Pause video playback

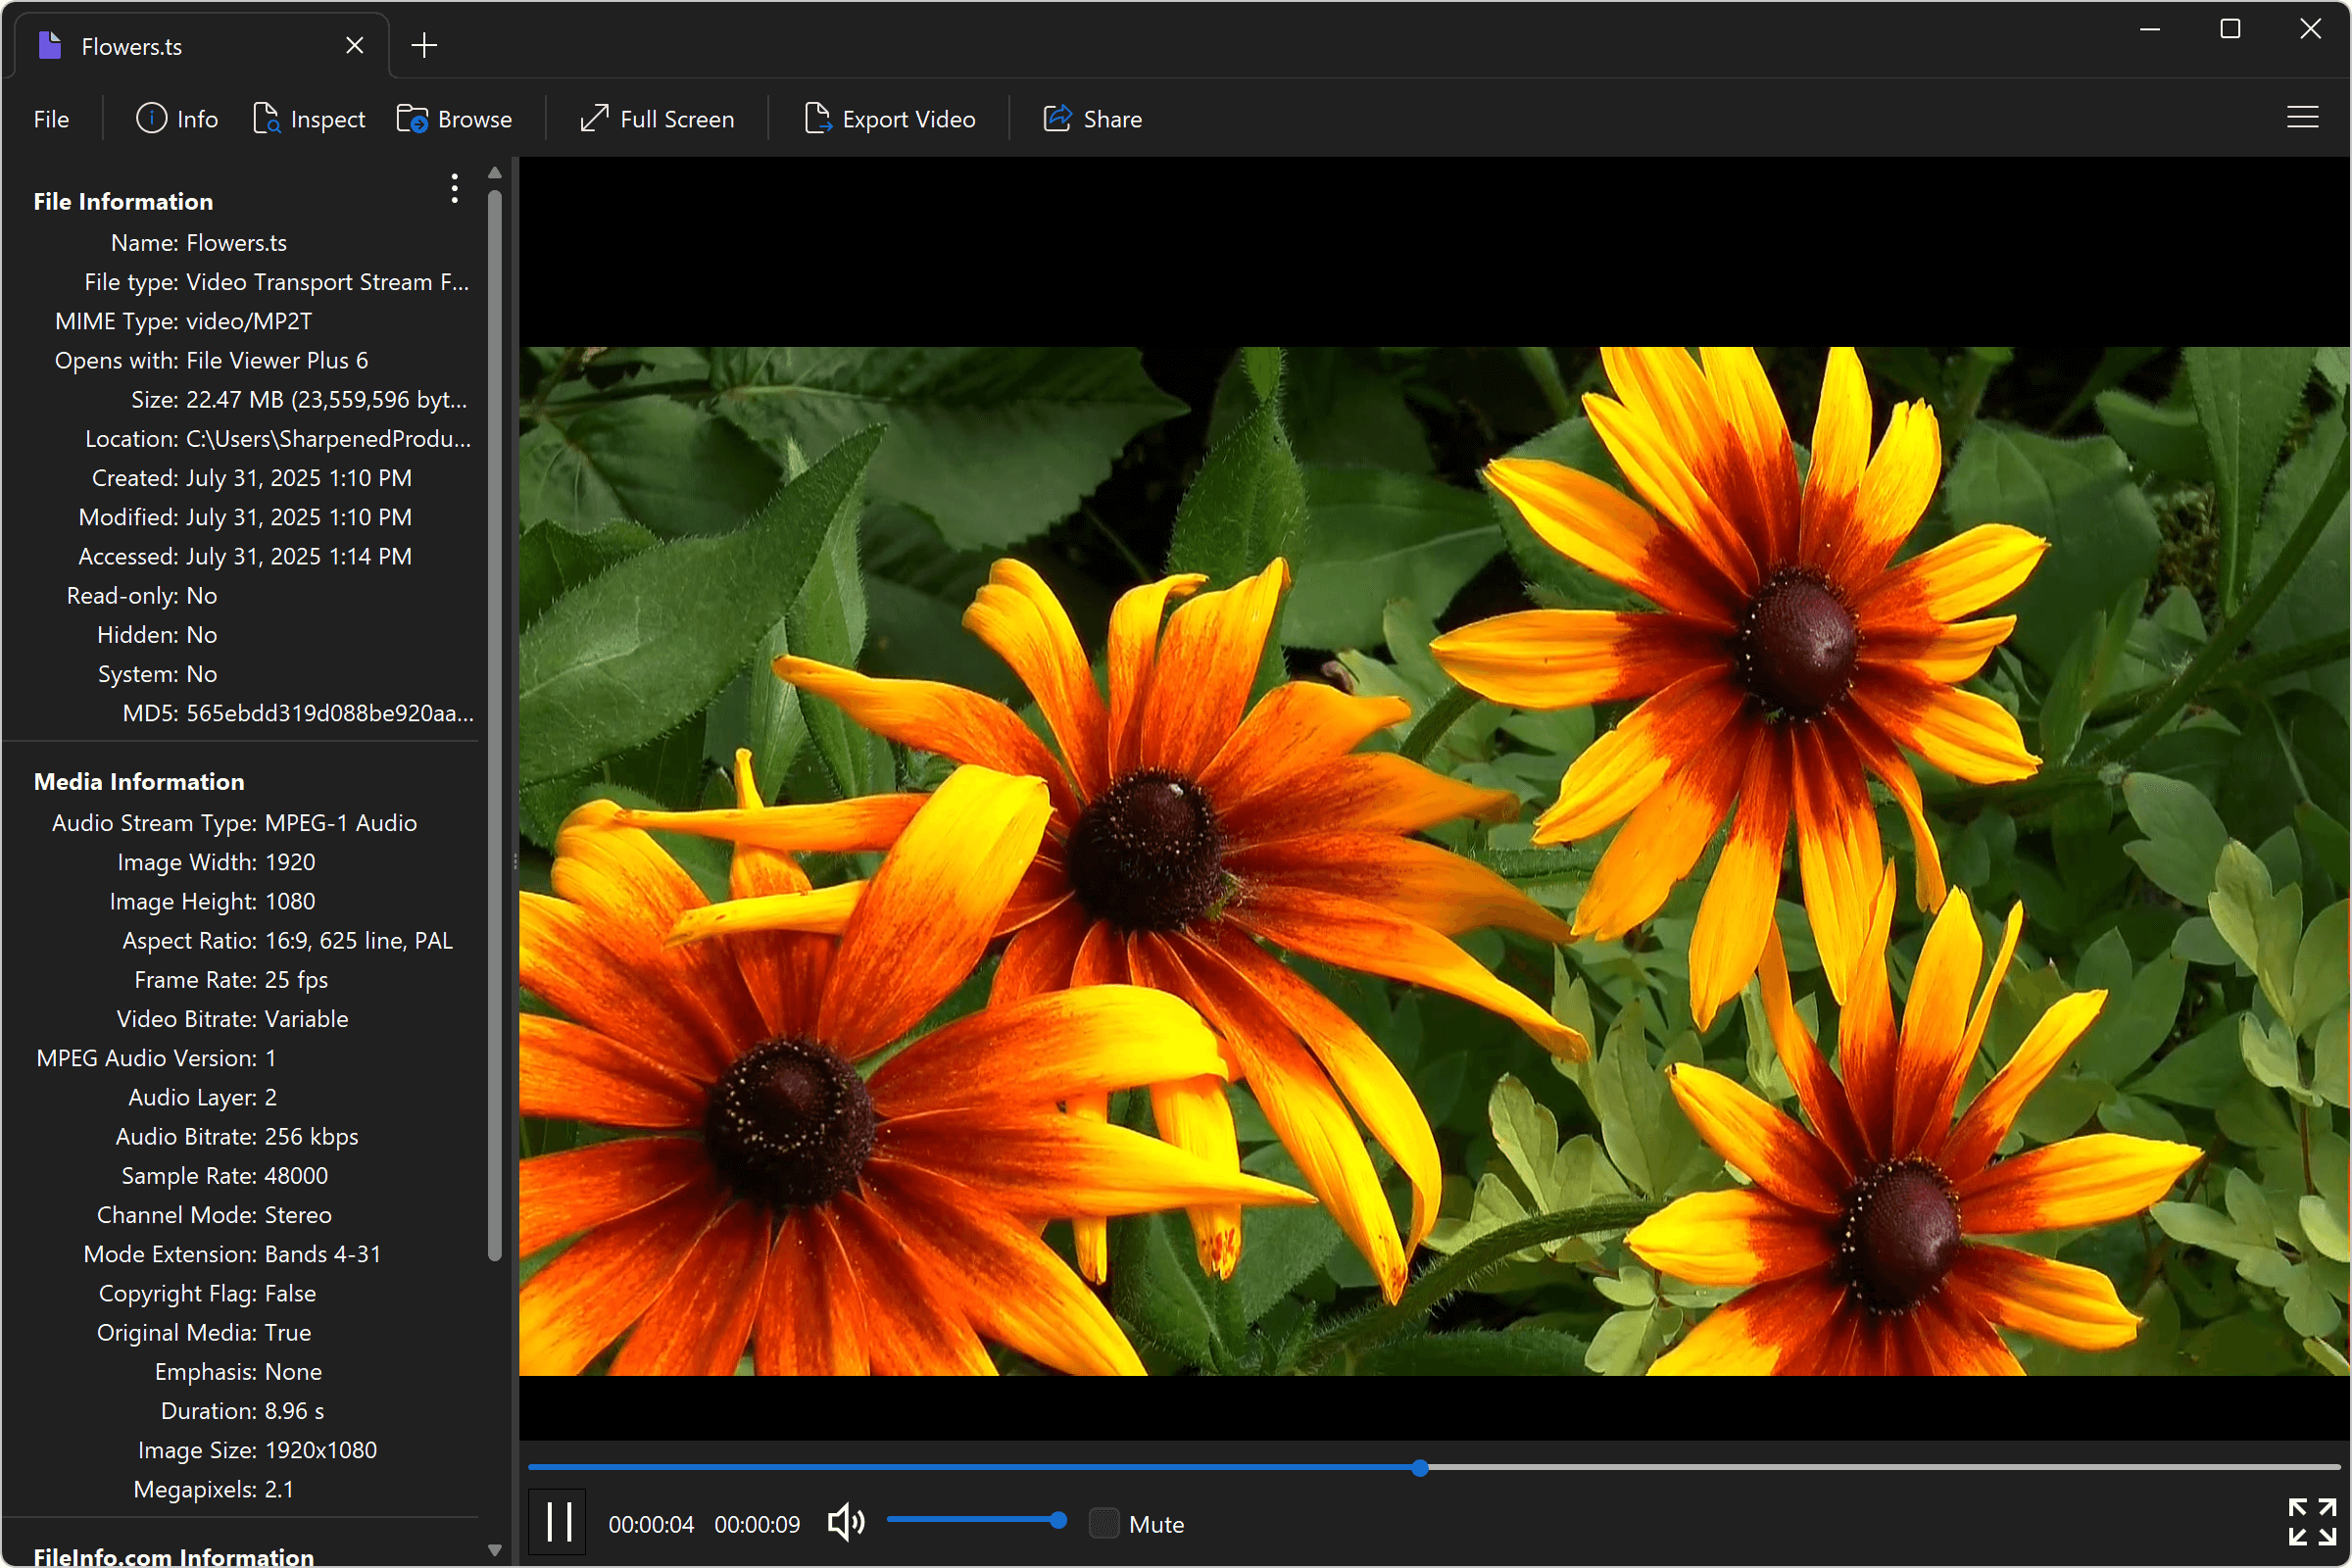point(557,1521)
